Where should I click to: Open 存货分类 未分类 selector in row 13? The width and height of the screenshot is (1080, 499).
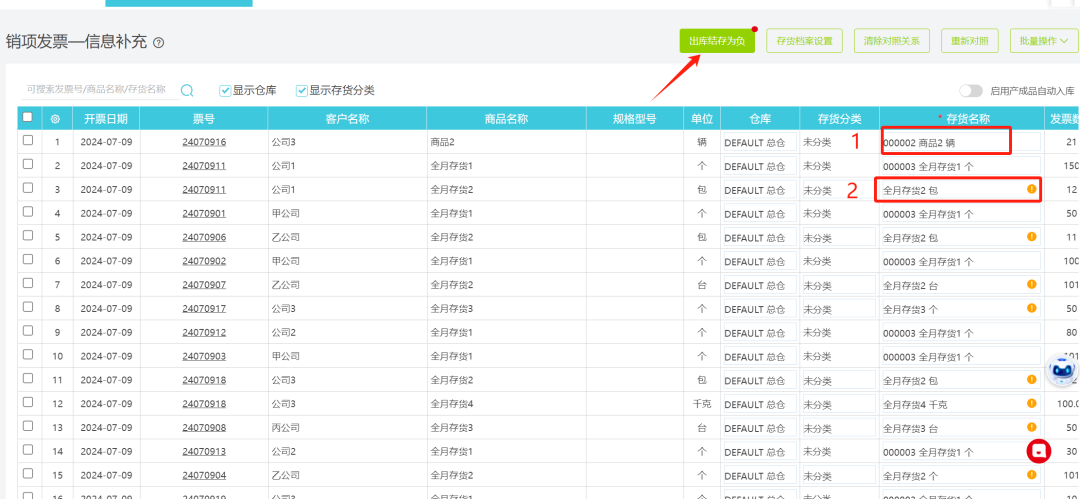839,428
